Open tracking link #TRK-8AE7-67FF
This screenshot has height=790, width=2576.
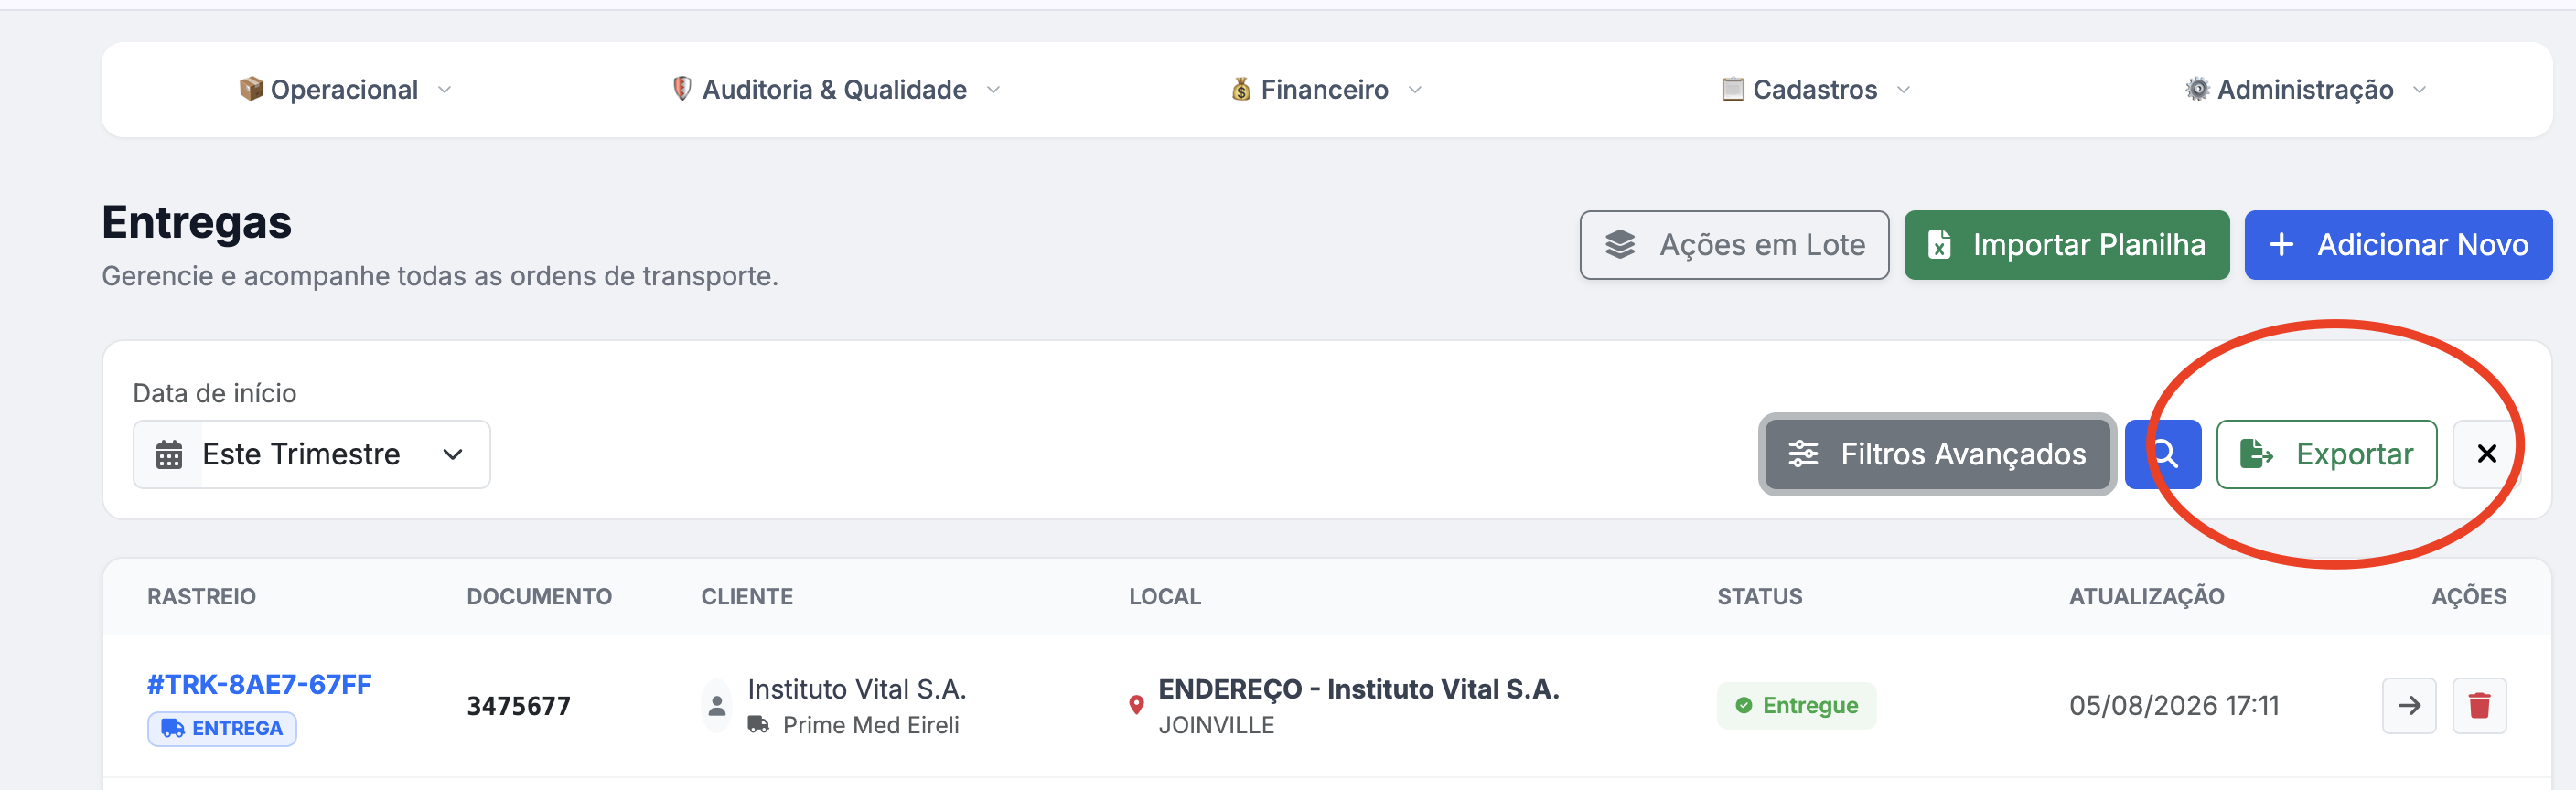coord(260,685)
